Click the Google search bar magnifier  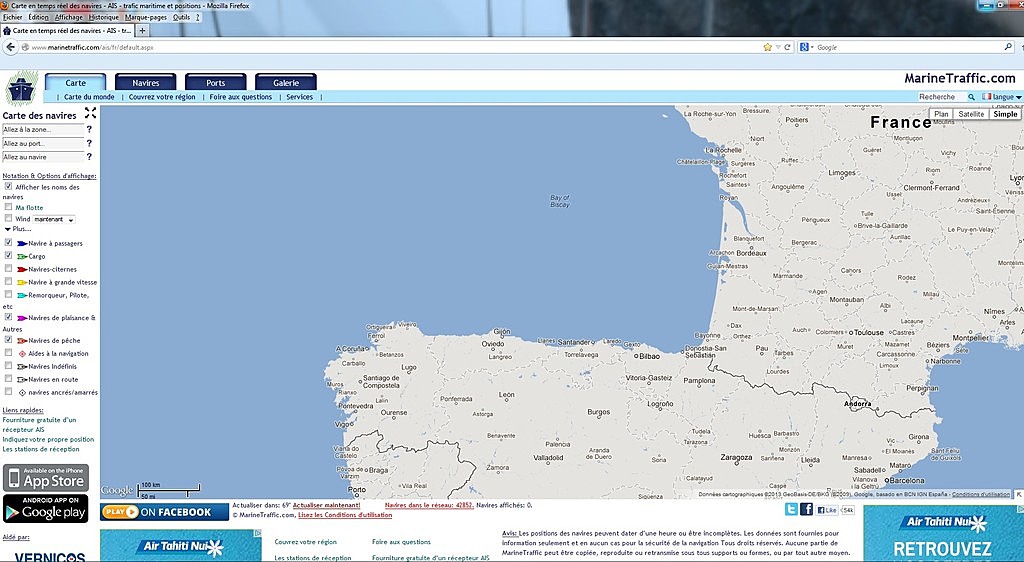(1008, 47)
